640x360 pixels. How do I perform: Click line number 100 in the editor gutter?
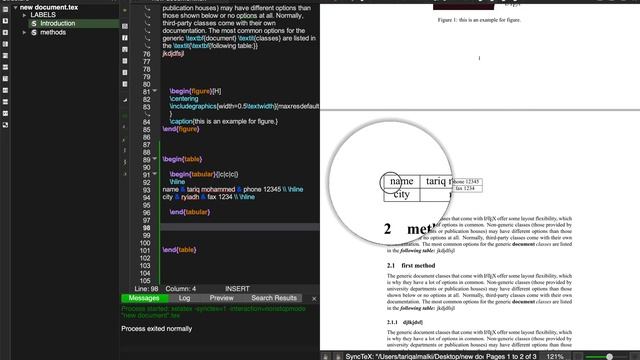[145, 243]
